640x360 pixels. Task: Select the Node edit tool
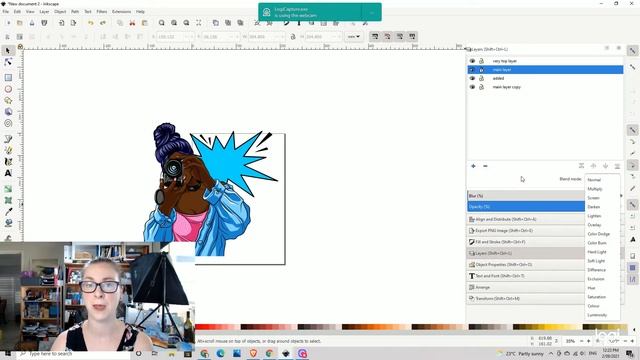pyautogui.click(x=8, y=62)
